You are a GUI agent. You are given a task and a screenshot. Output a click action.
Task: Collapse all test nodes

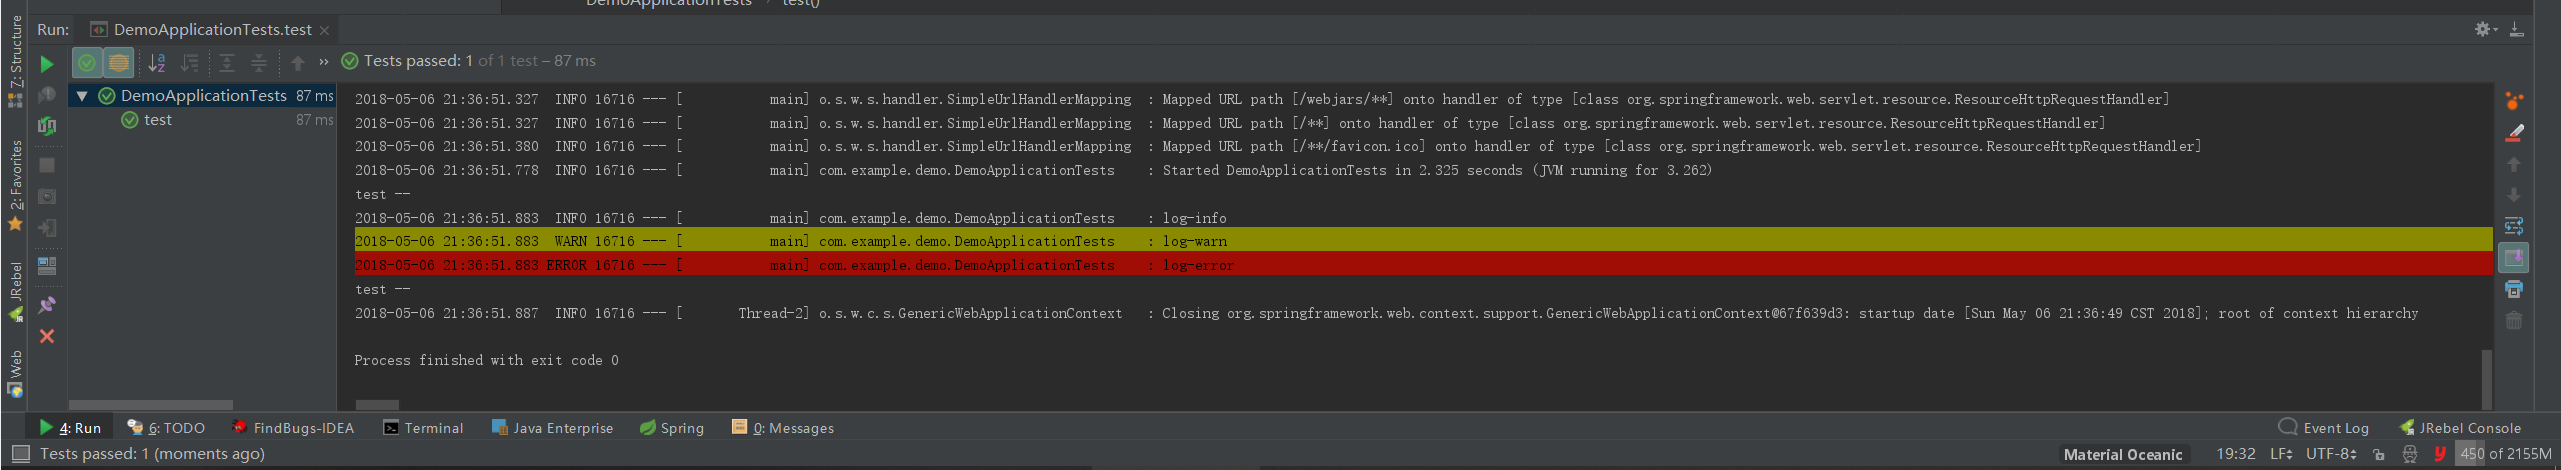coord(259,63)
